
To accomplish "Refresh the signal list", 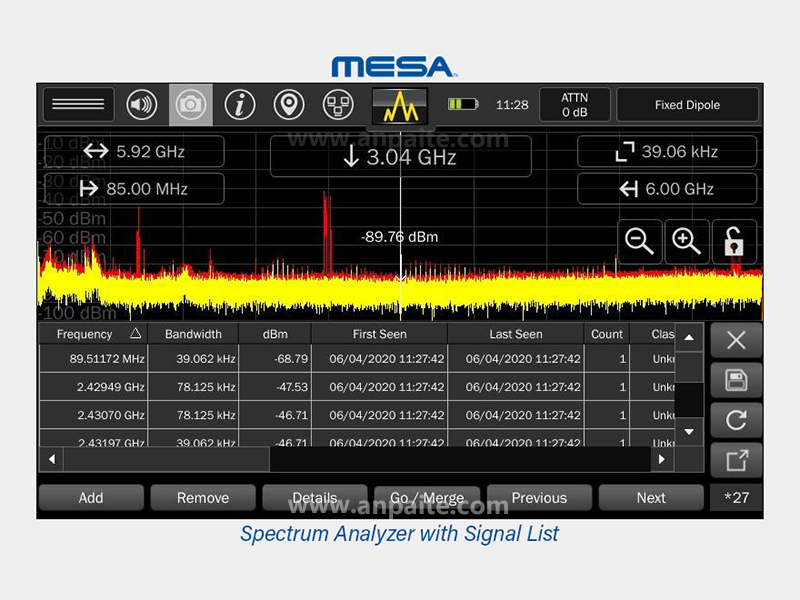I will 736,420.
